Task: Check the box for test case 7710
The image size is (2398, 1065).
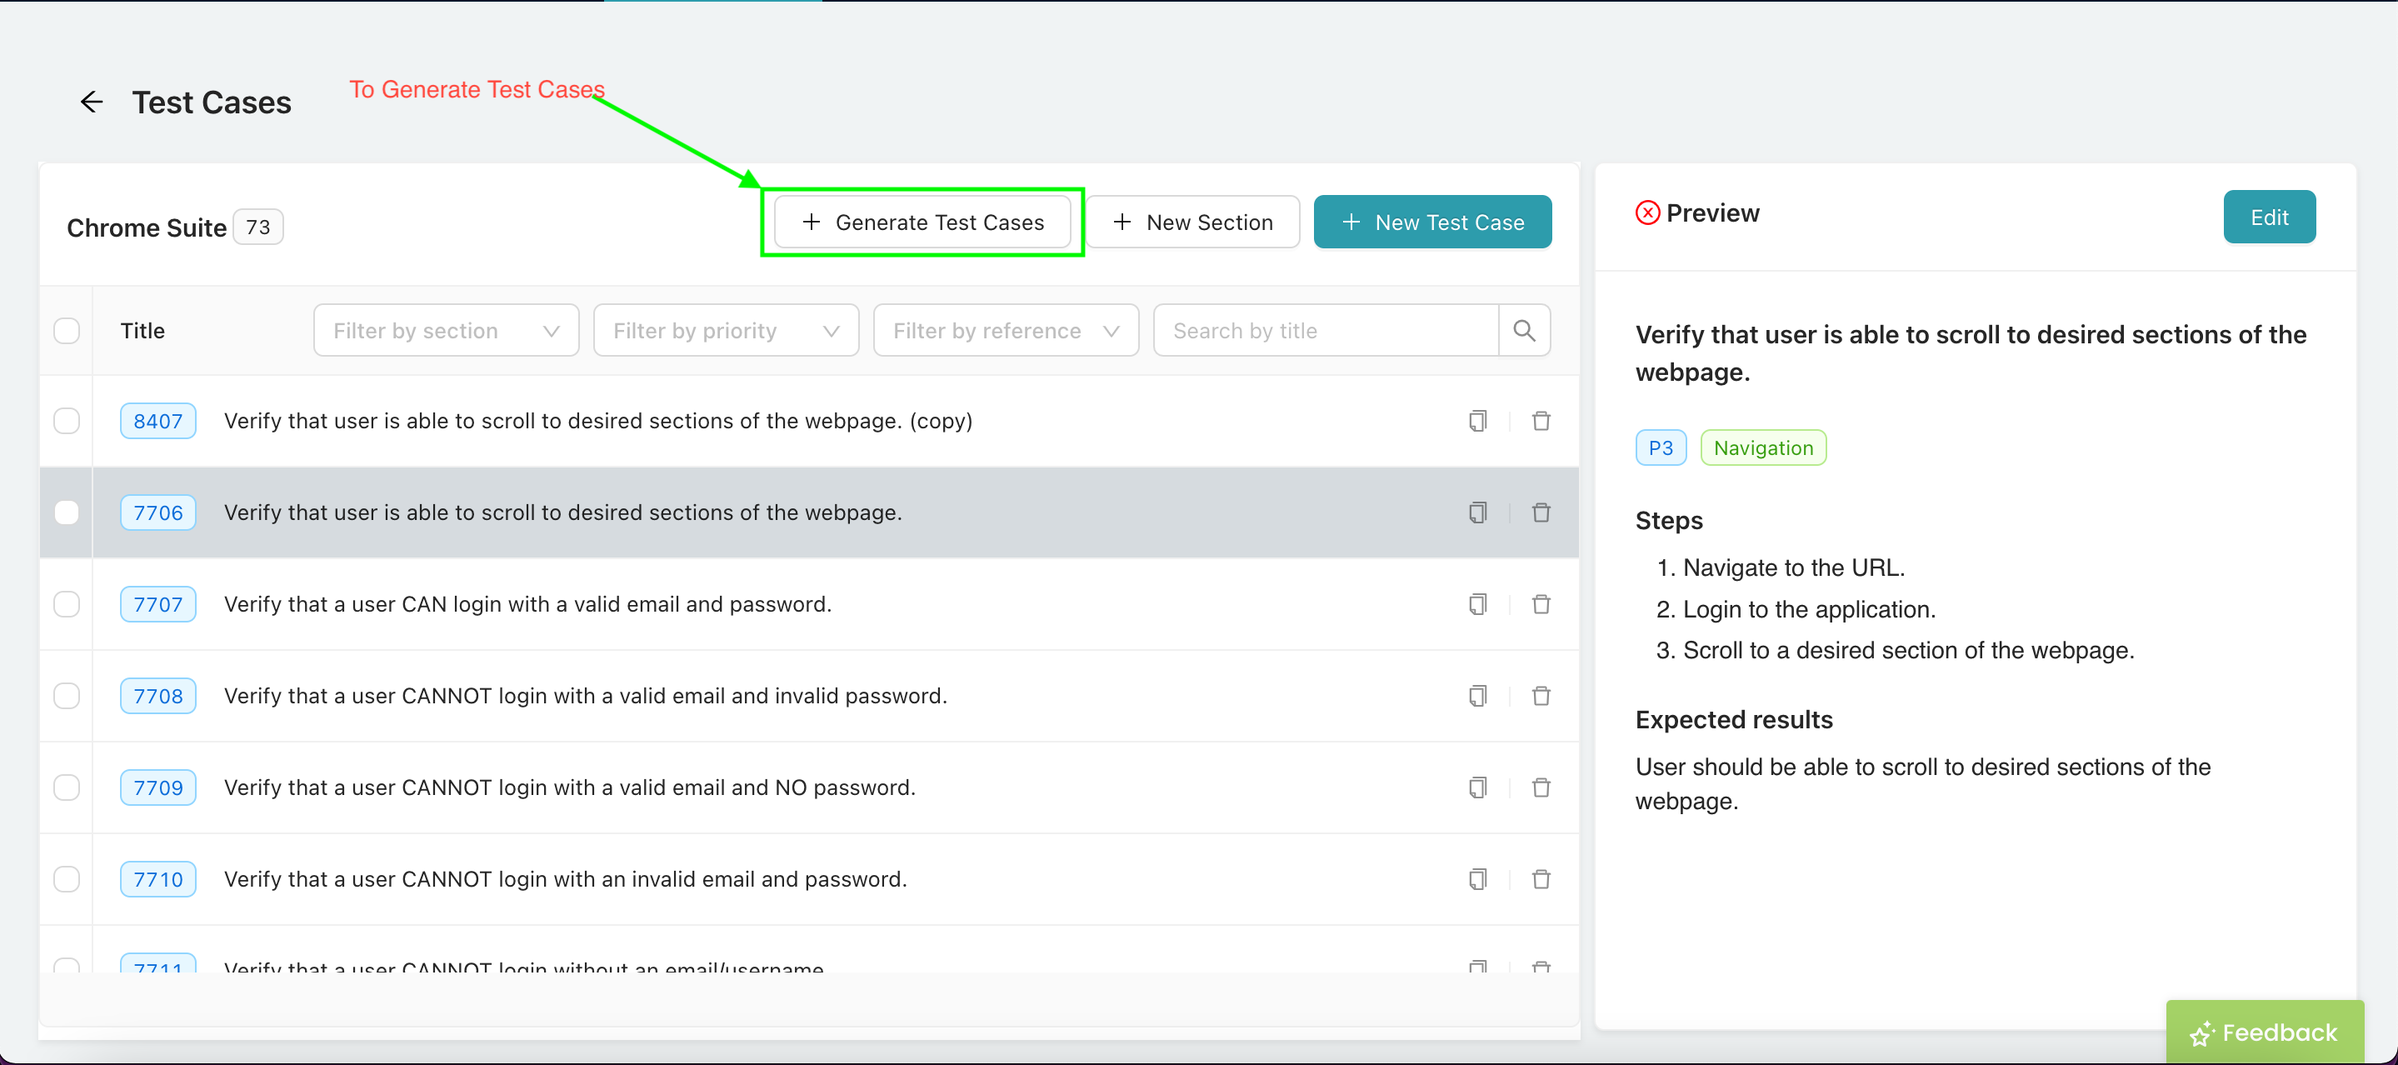Action: pos(67,879)
